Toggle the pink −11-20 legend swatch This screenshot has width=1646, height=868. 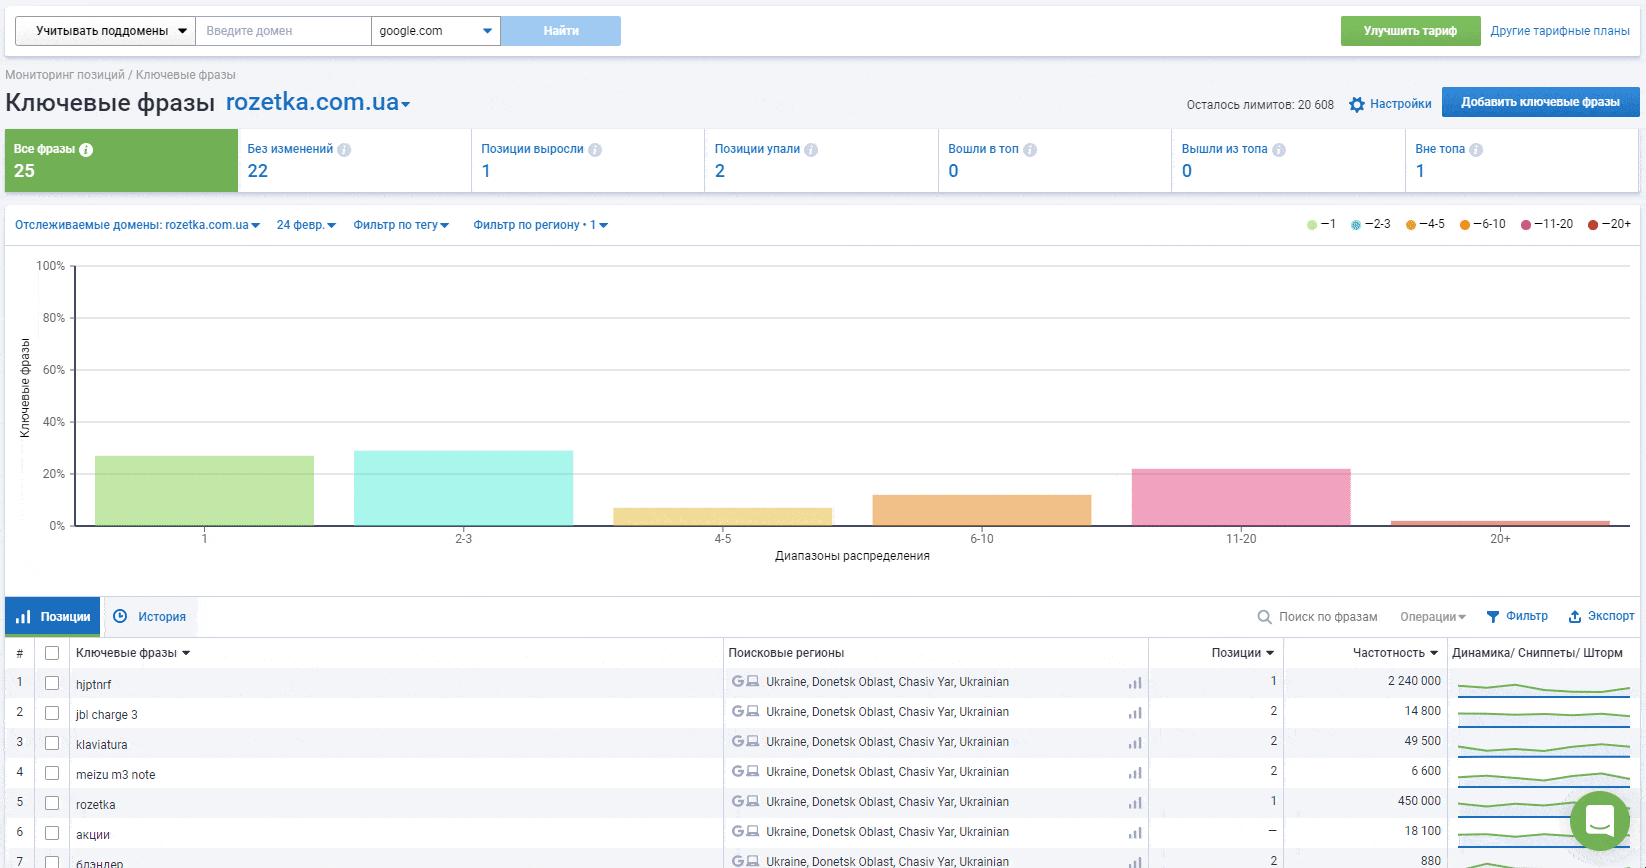[1526, 225]
